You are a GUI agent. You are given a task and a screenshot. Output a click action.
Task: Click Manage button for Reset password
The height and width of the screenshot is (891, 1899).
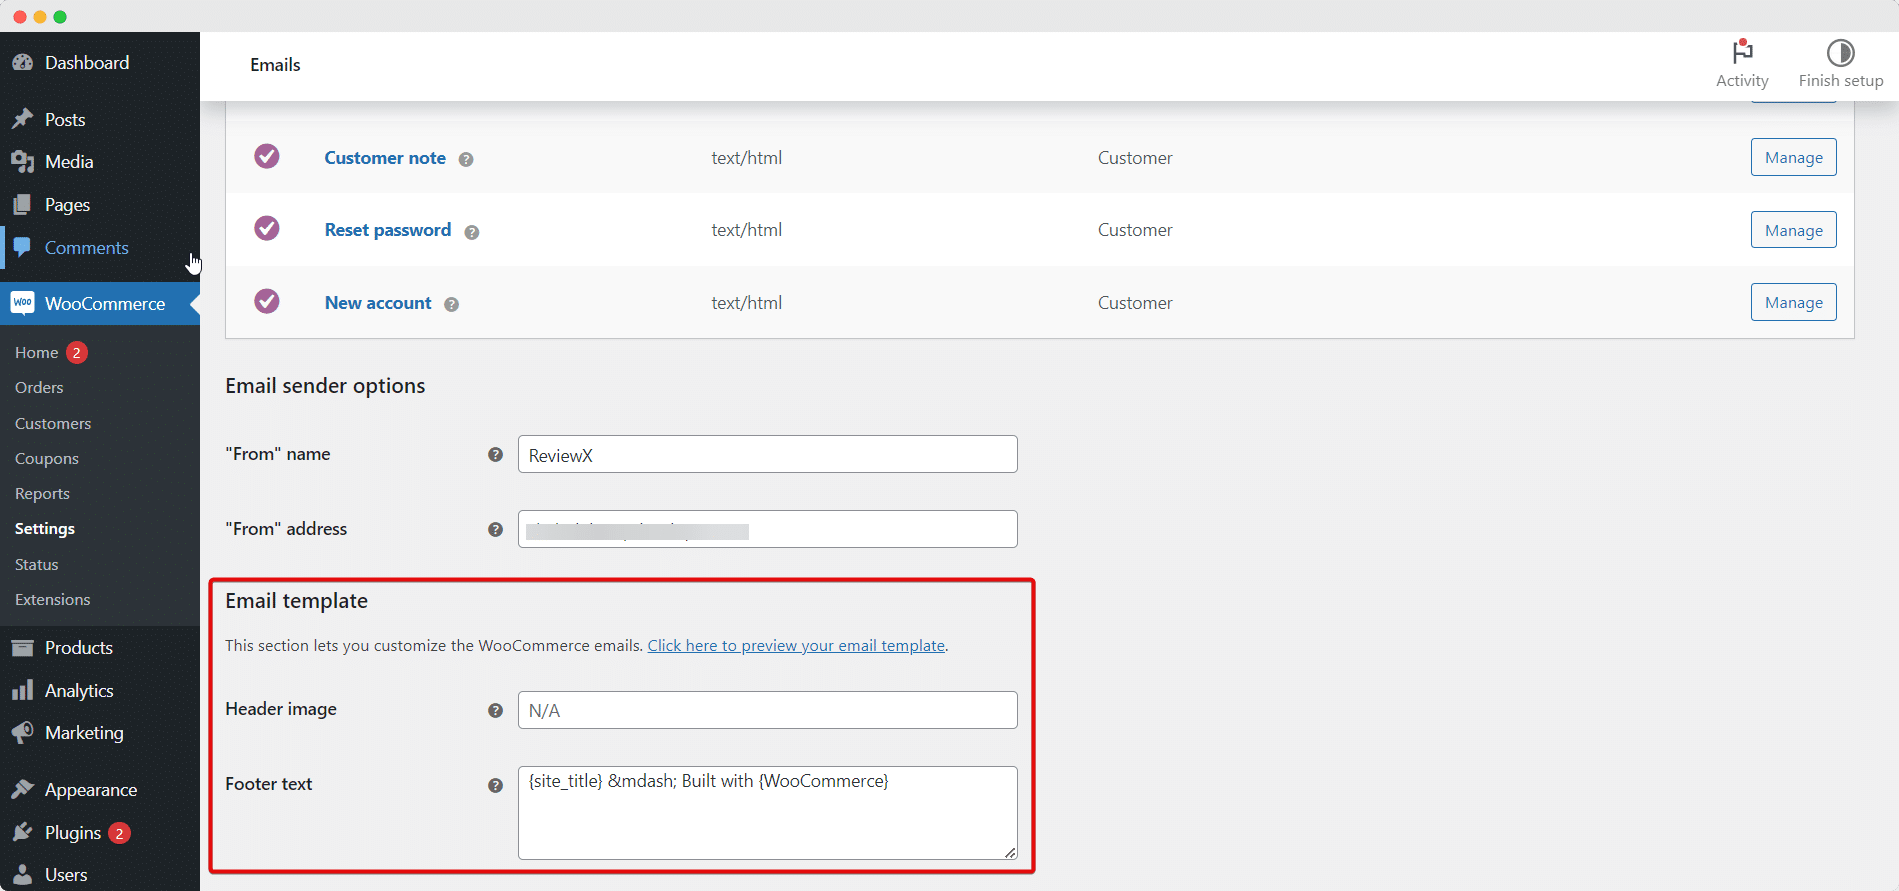click(x=1793, y=230)
